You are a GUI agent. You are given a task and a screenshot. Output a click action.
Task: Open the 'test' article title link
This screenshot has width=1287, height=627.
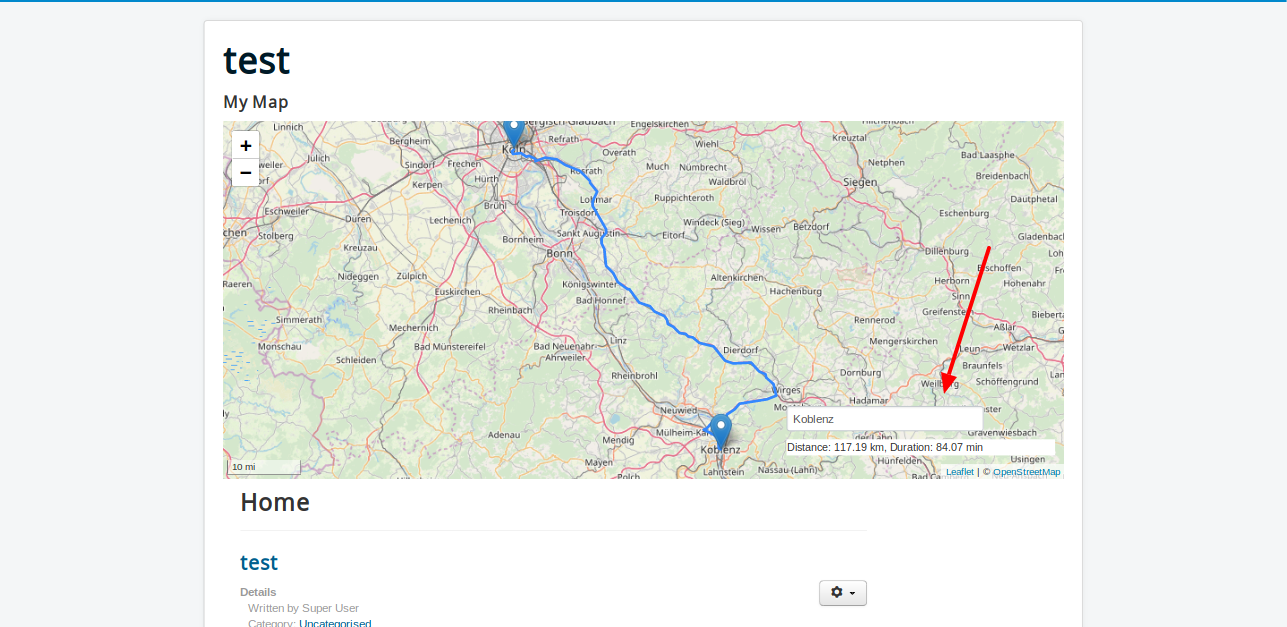[x=259, y=562]
